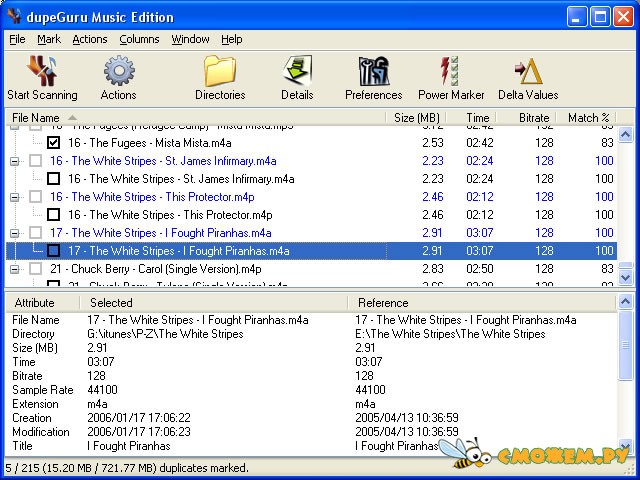Click the details panel scrollbar thumb
640x480 pixels.
(626, 345)
